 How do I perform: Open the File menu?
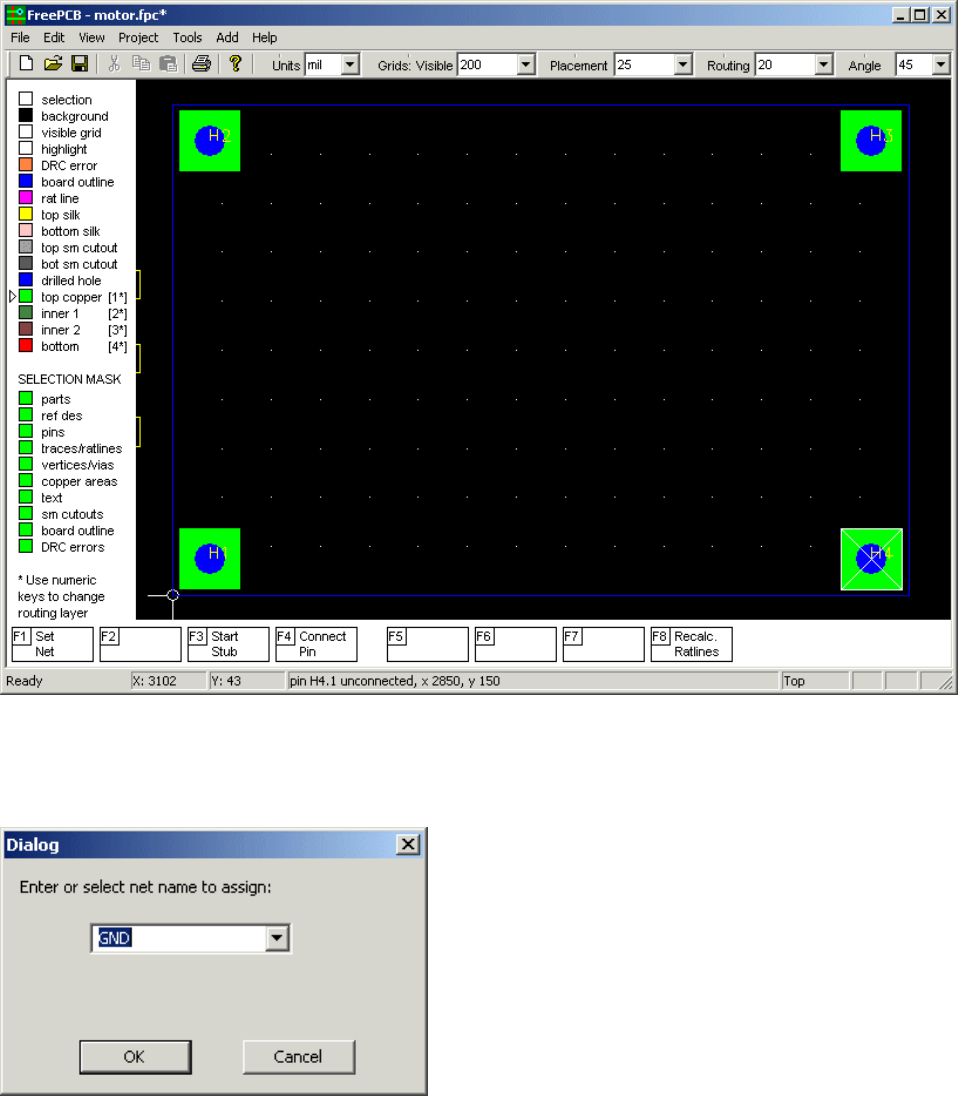[x=20, y=38]
